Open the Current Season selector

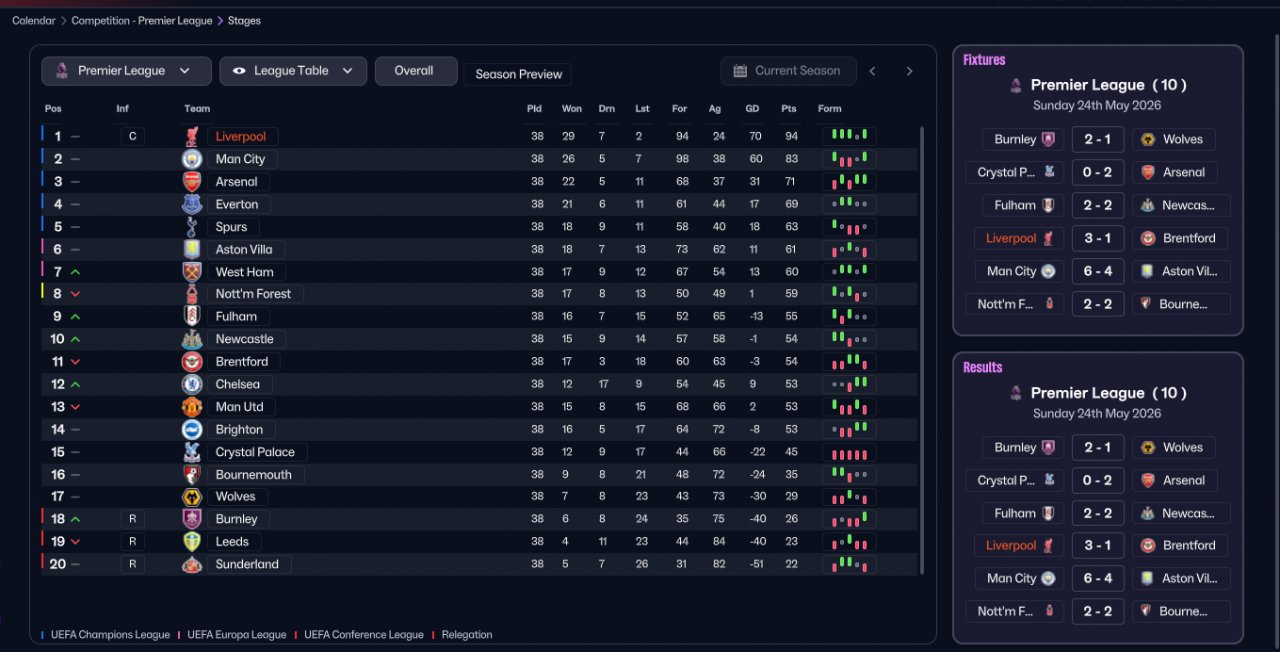click(788, 71)
